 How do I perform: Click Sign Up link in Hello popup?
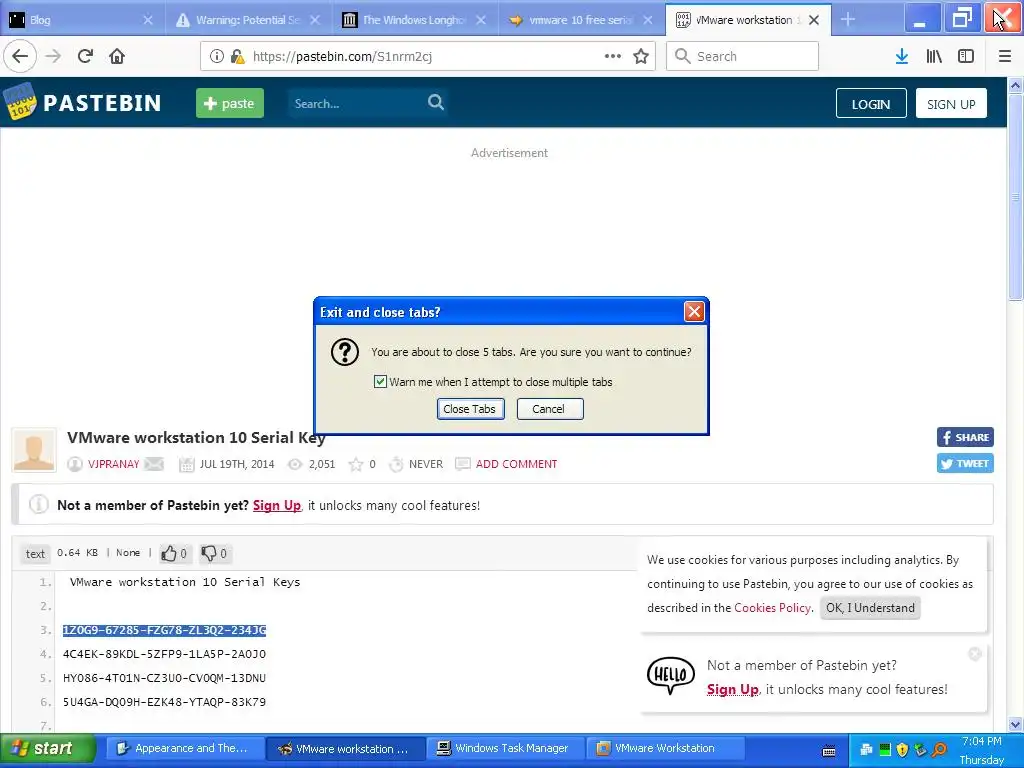coord(732,690)
